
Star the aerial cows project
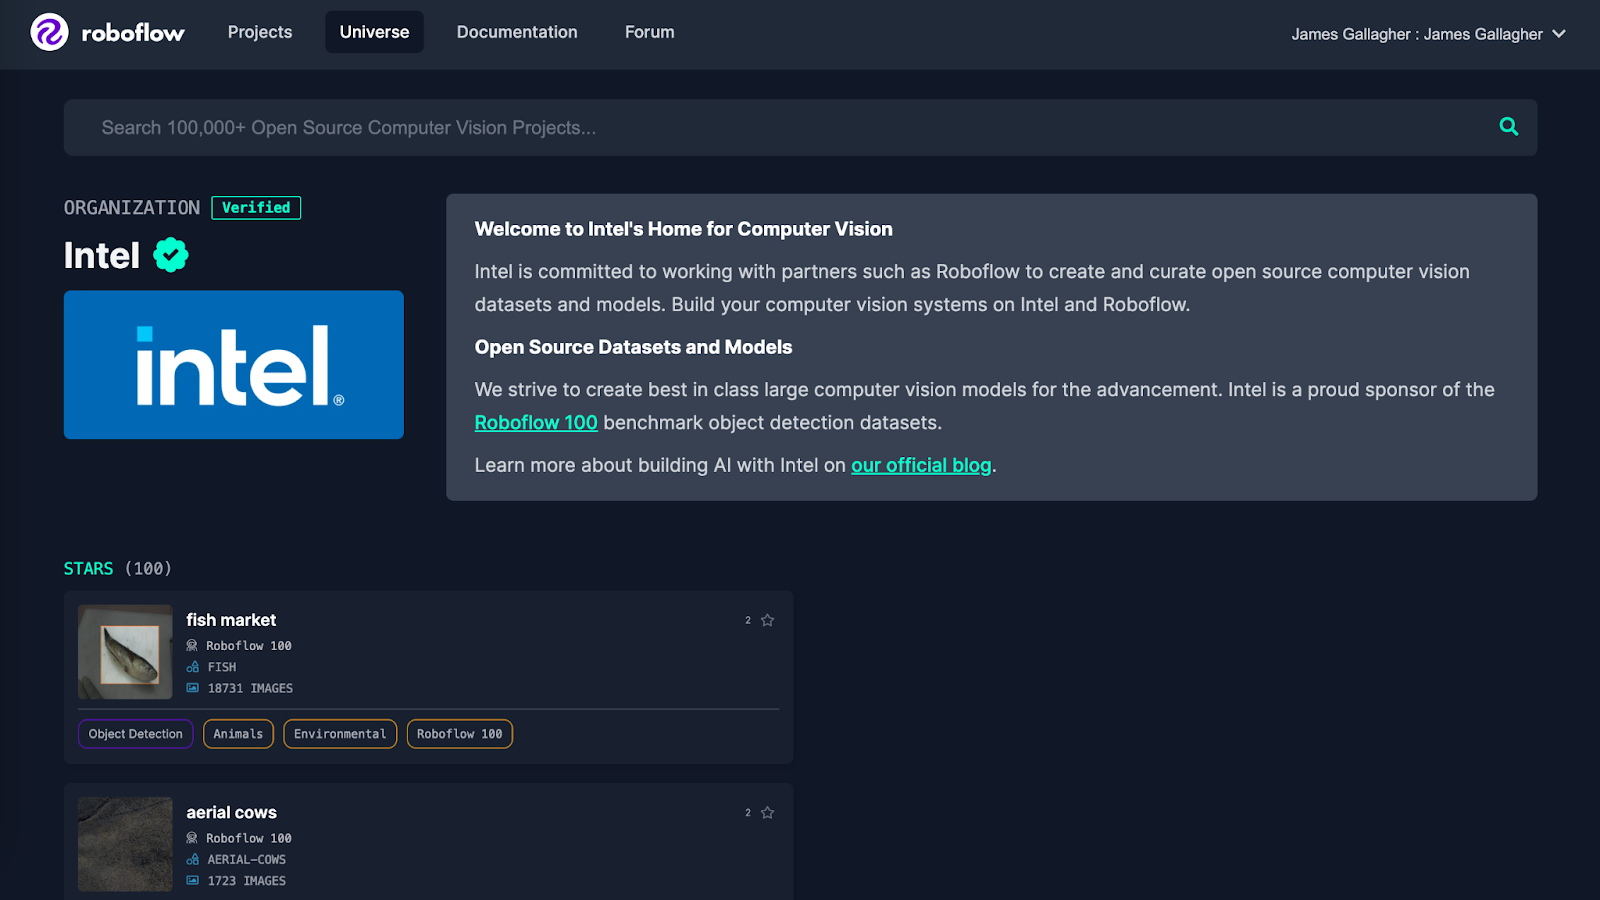coord(767,813)
